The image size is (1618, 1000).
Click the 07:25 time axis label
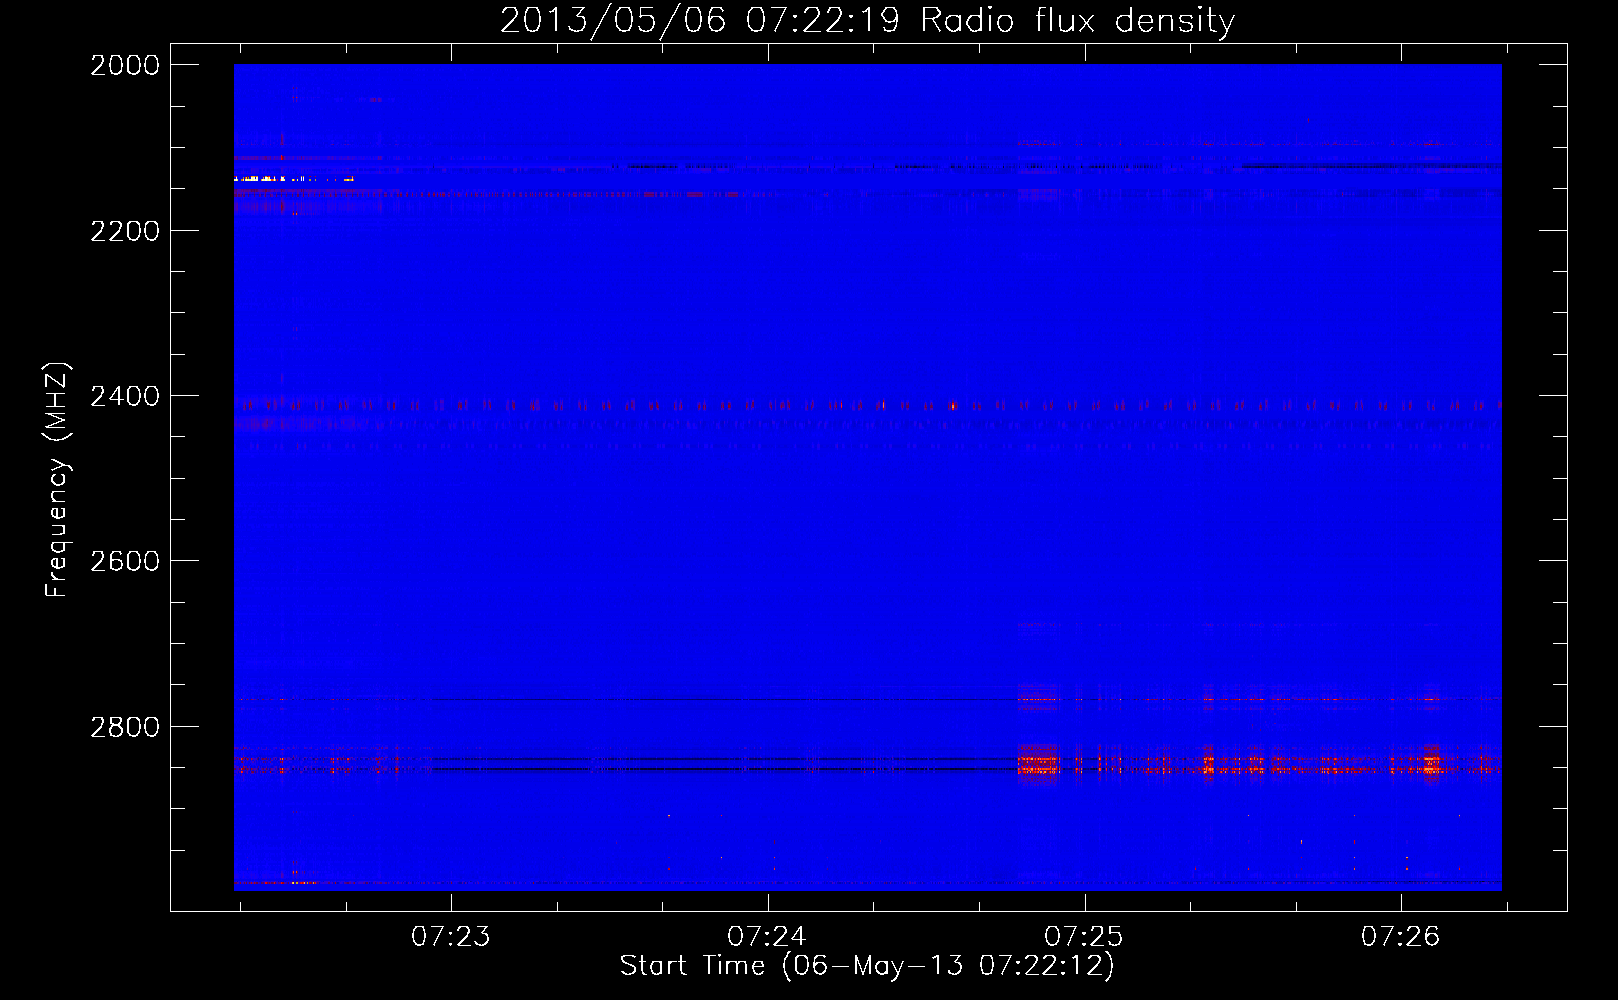click(x=1084, y=936)
